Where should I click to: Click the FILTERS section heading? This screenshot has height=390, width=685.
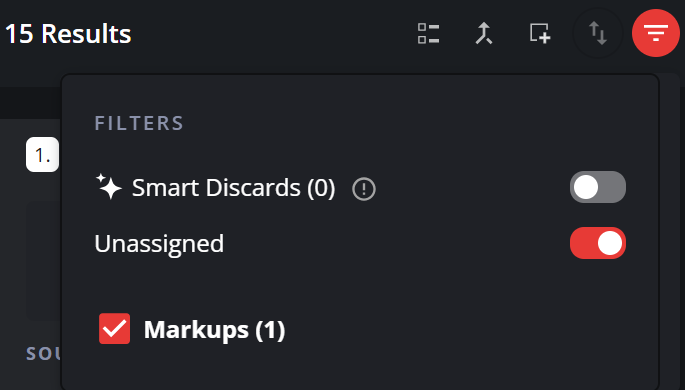(139, 123)
